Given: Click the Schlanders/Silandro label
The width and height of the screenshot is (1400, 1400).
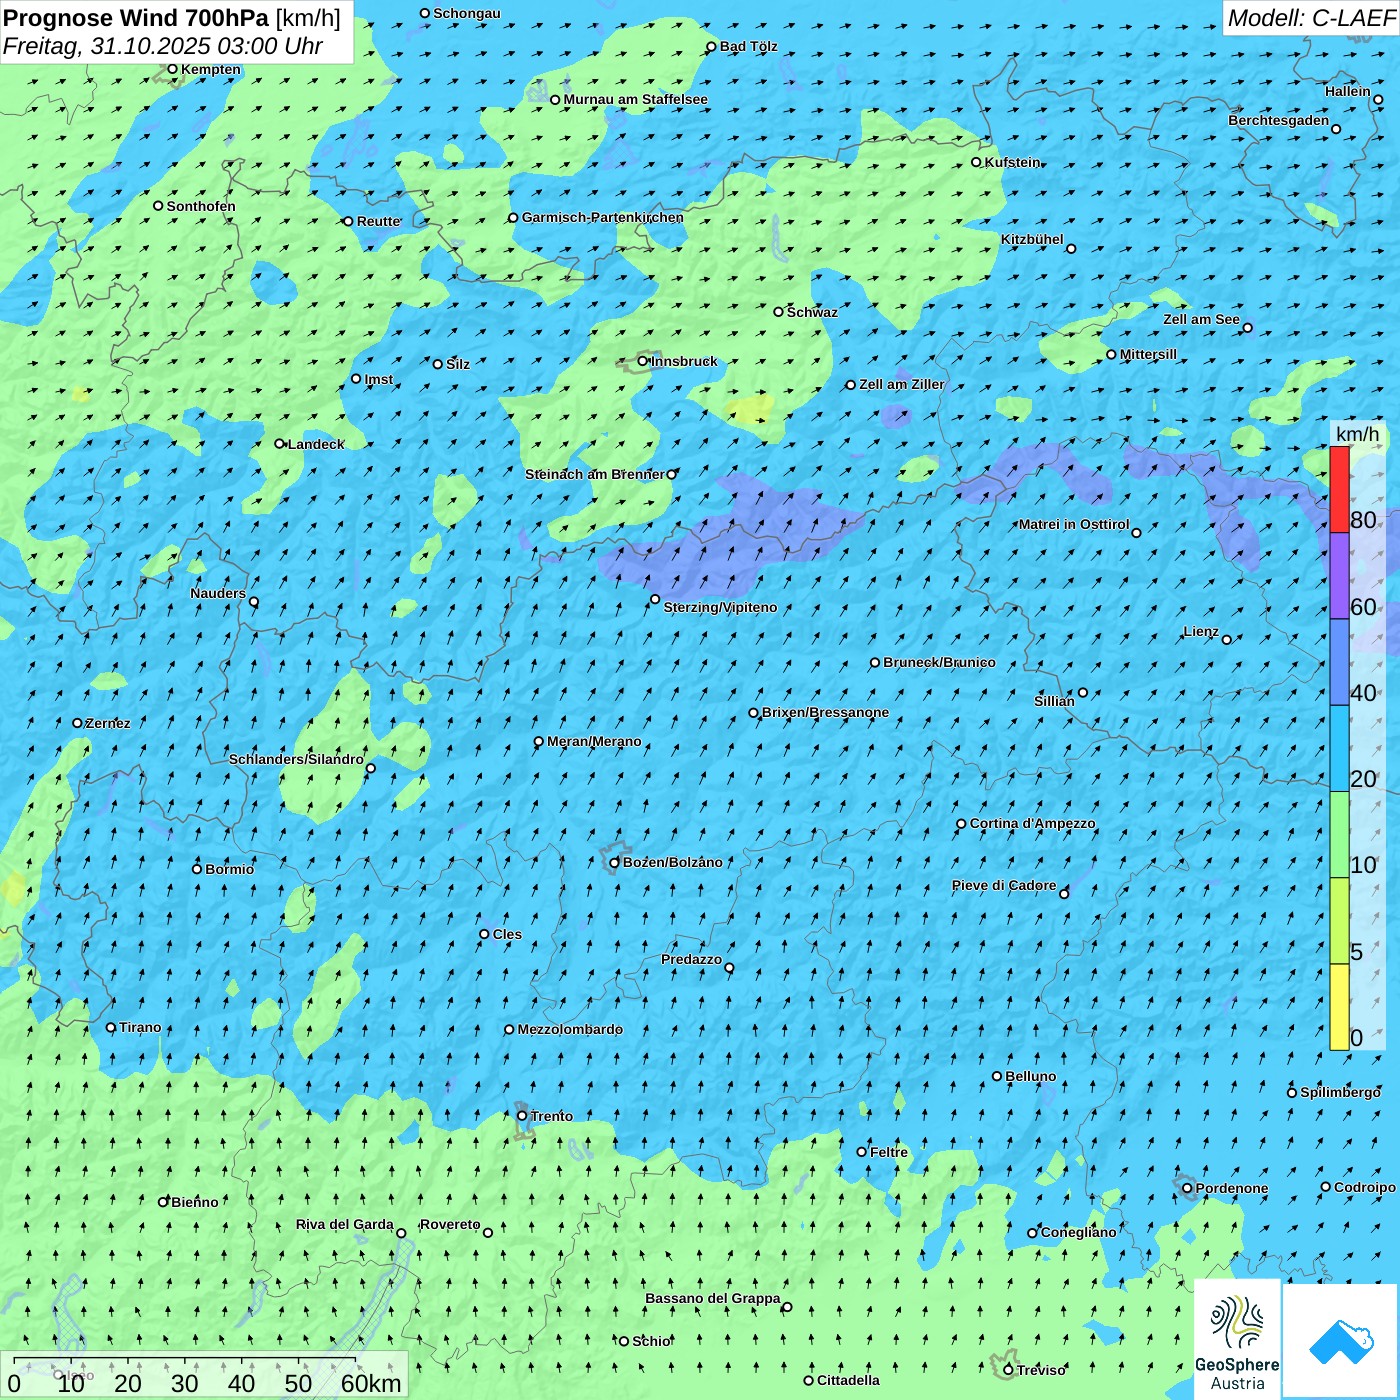Looking at the screenshot, I should pos(296,759).
